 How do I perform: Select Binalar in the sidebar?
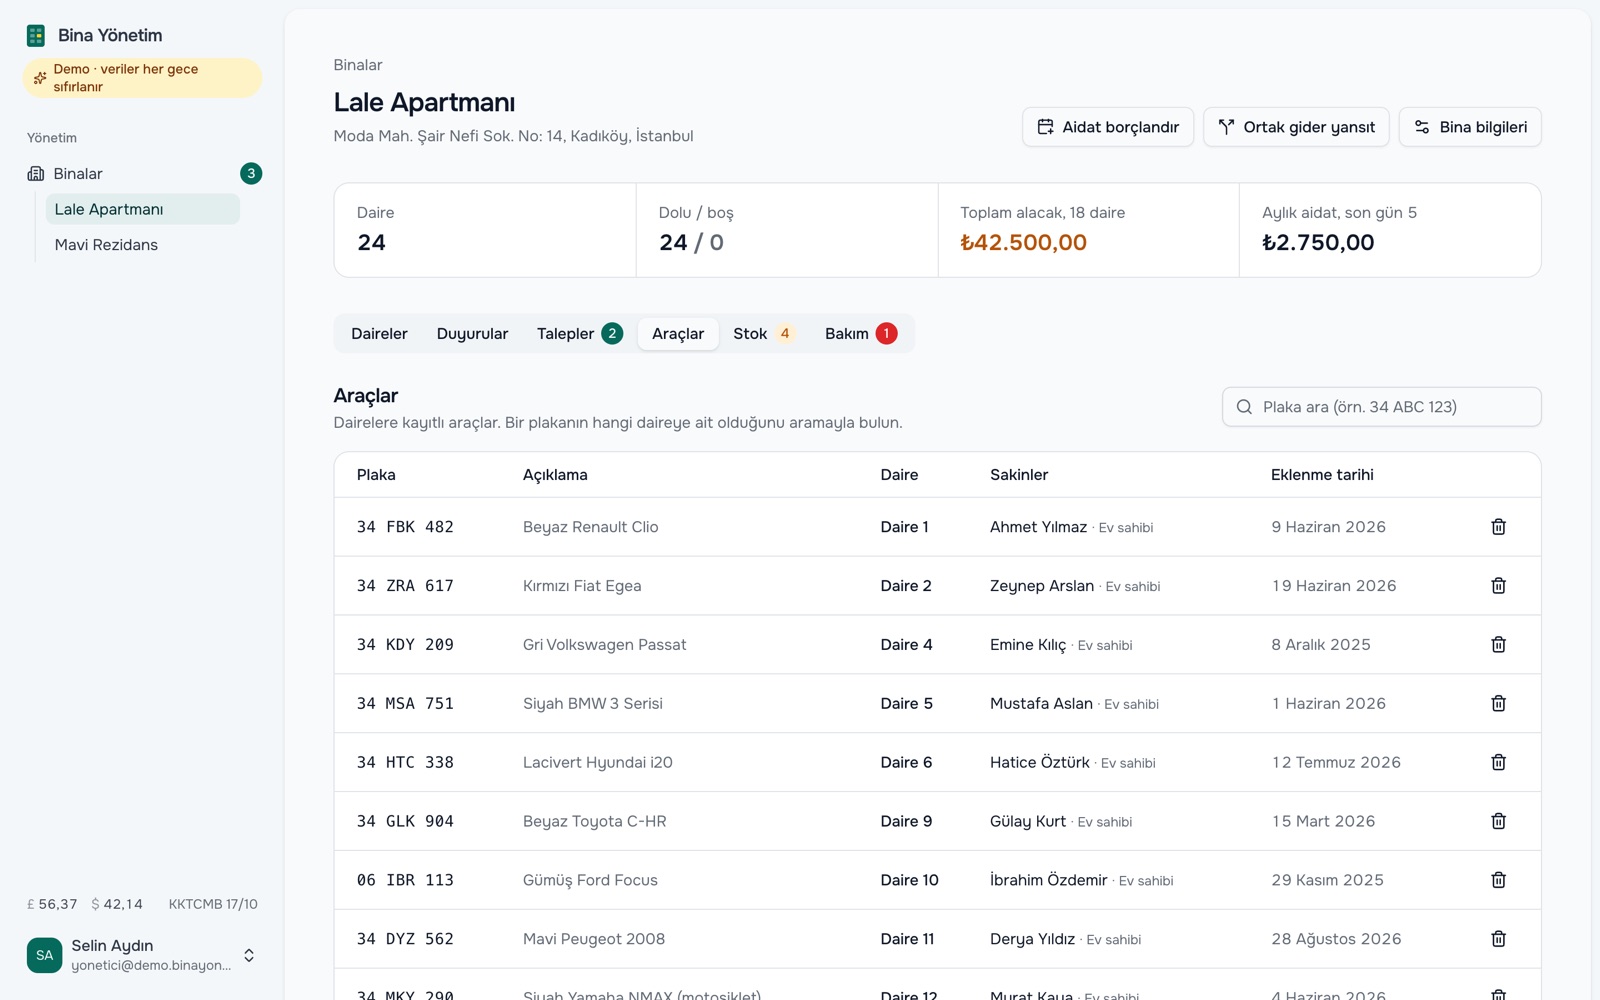pos(144,174)
